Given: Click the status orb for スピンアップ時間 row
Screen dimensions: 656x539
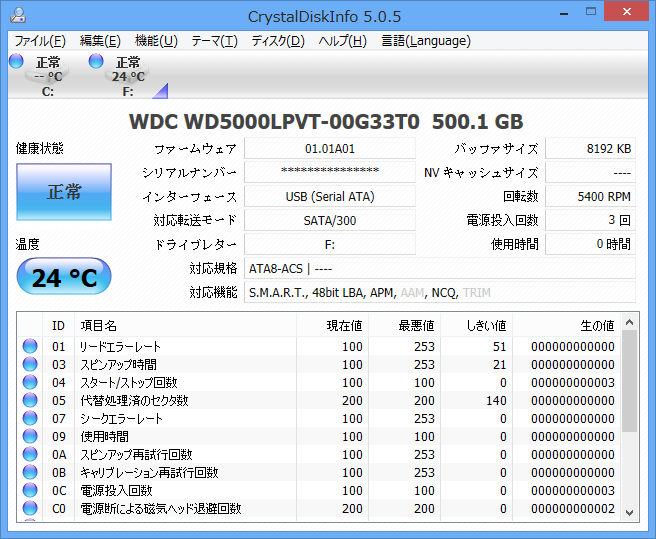Looking at the screenshot, I should (30, 365).
